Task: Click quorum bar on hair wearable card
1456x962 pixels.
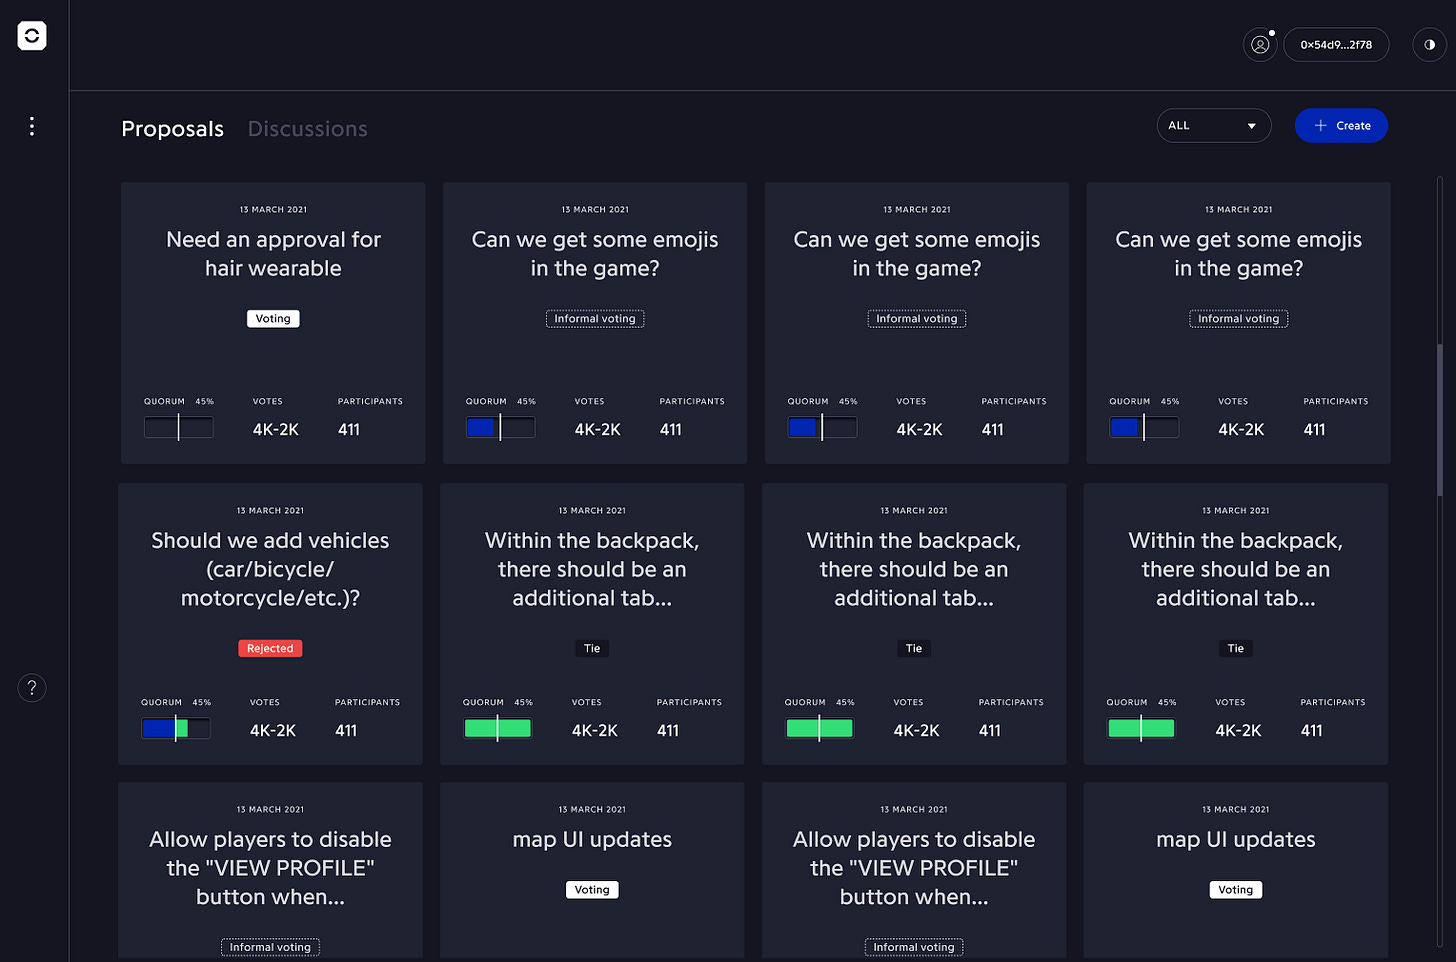Action: pyautogui.click(x=179, y=428)
